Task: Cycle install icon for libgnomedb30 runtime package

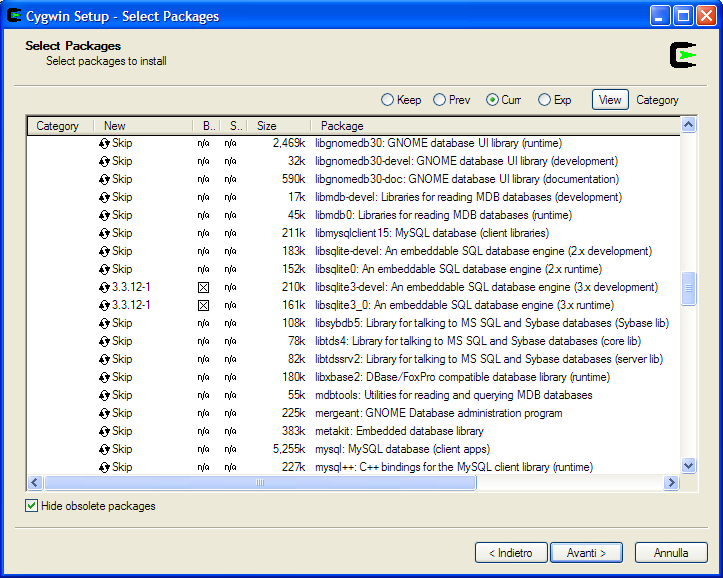Action: tap(104, 143)
